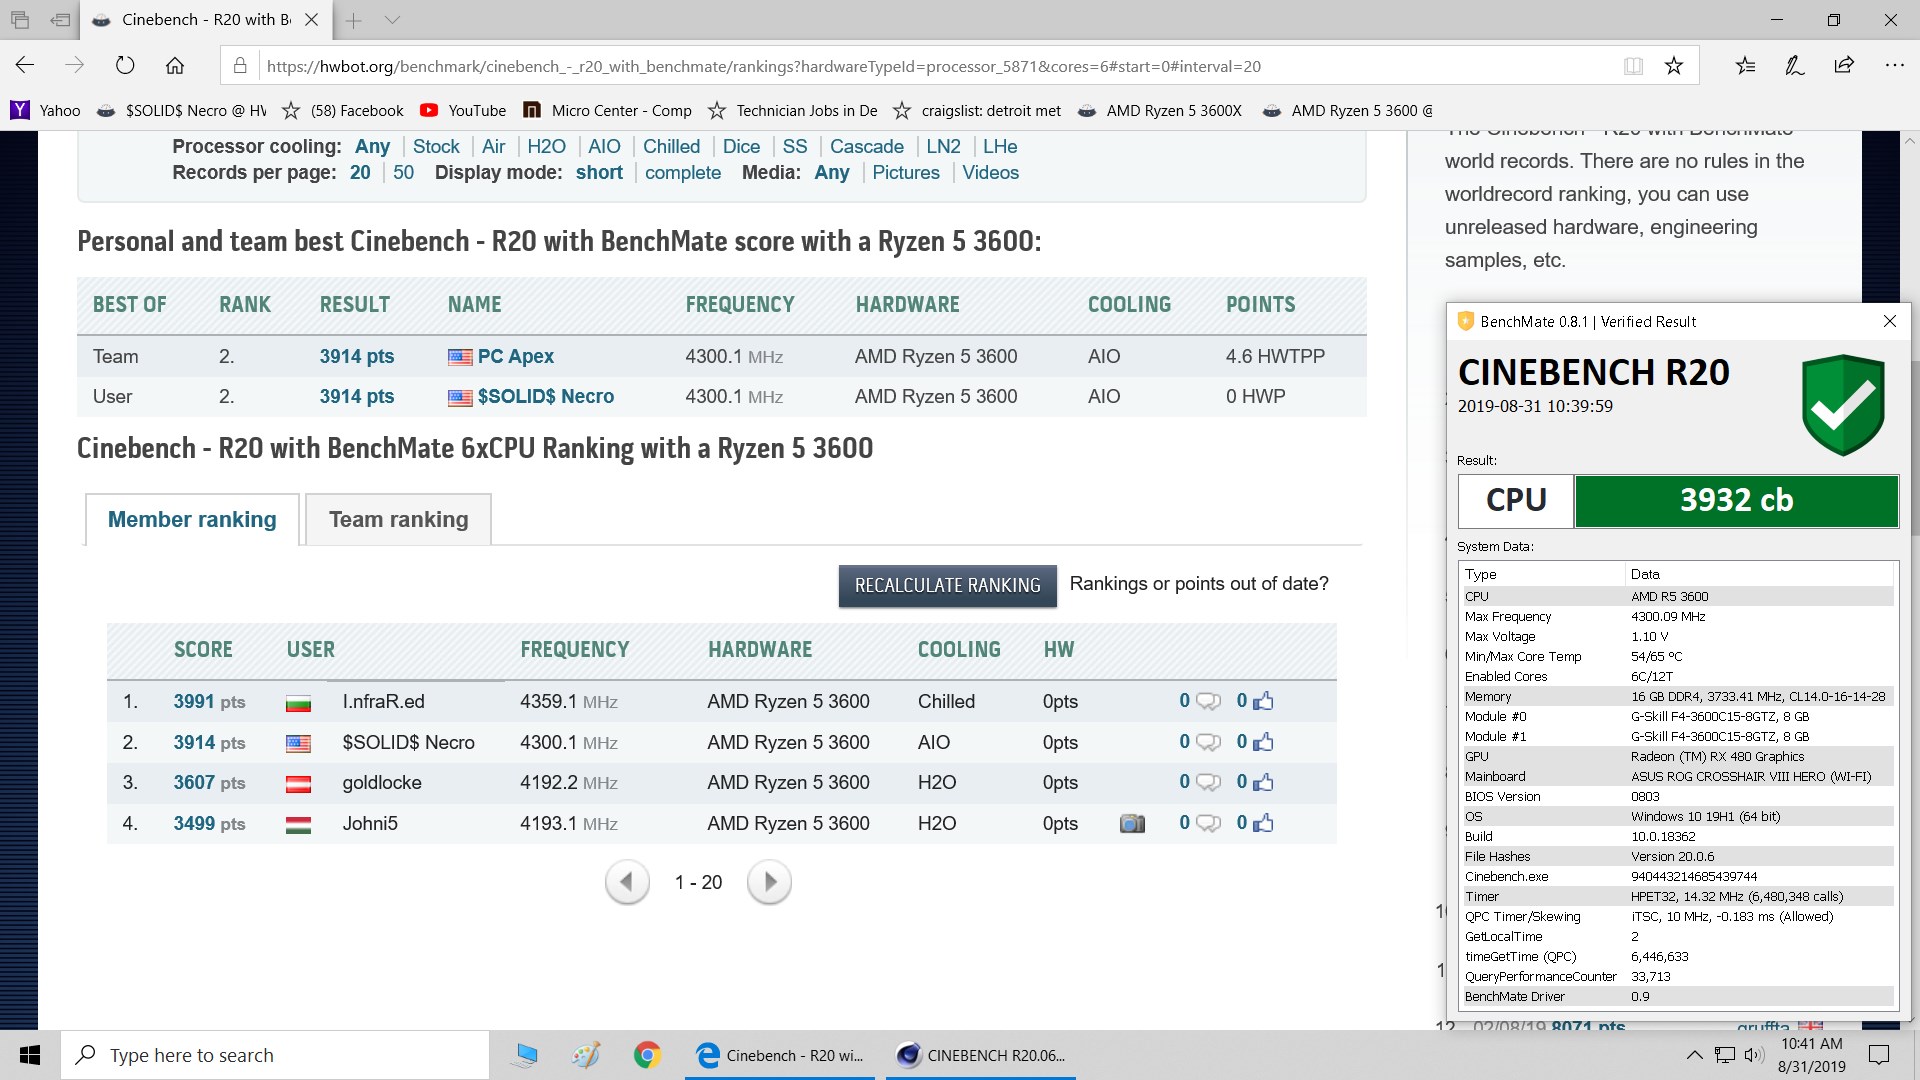
Task: Refresh the current page
Action: [x=125, y=66]
